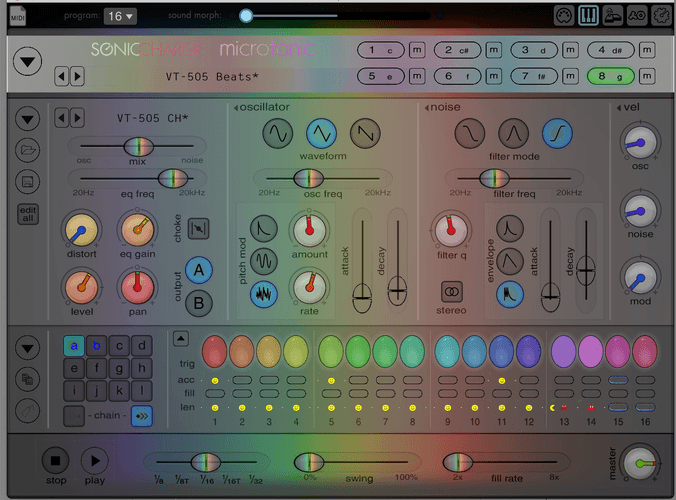The height and width of the screenshot is (500, 676).
Task: Click the up arrow above trig
Action: tap(181, 339)
